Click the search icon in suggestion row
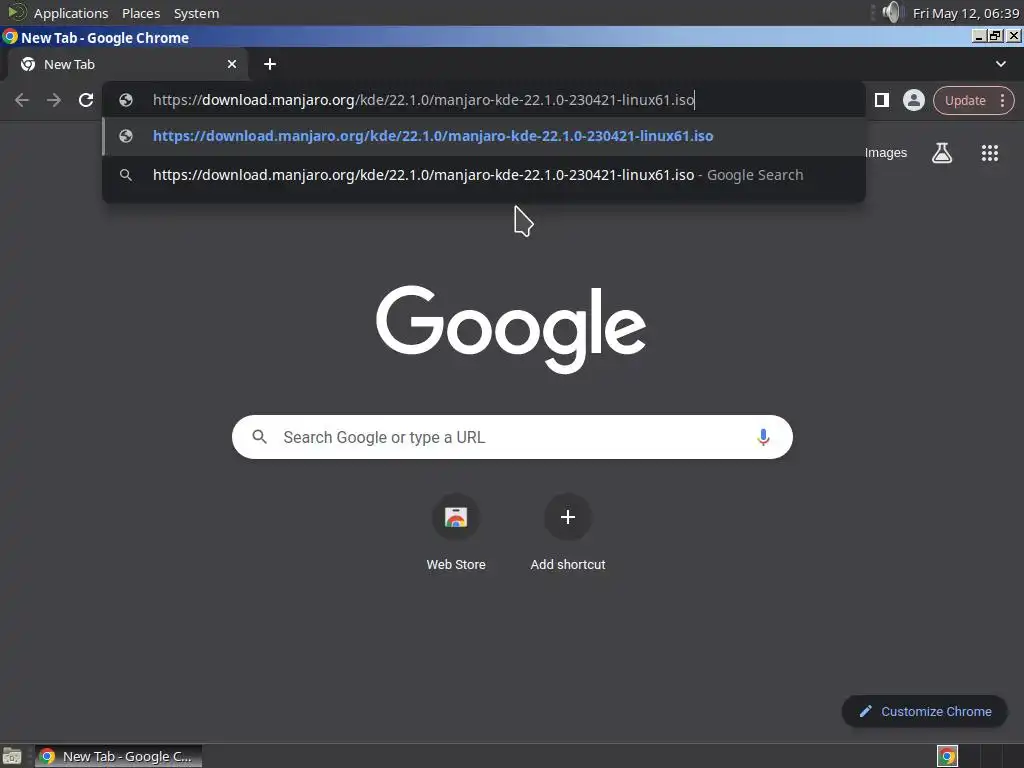 [x=126, y=175]
